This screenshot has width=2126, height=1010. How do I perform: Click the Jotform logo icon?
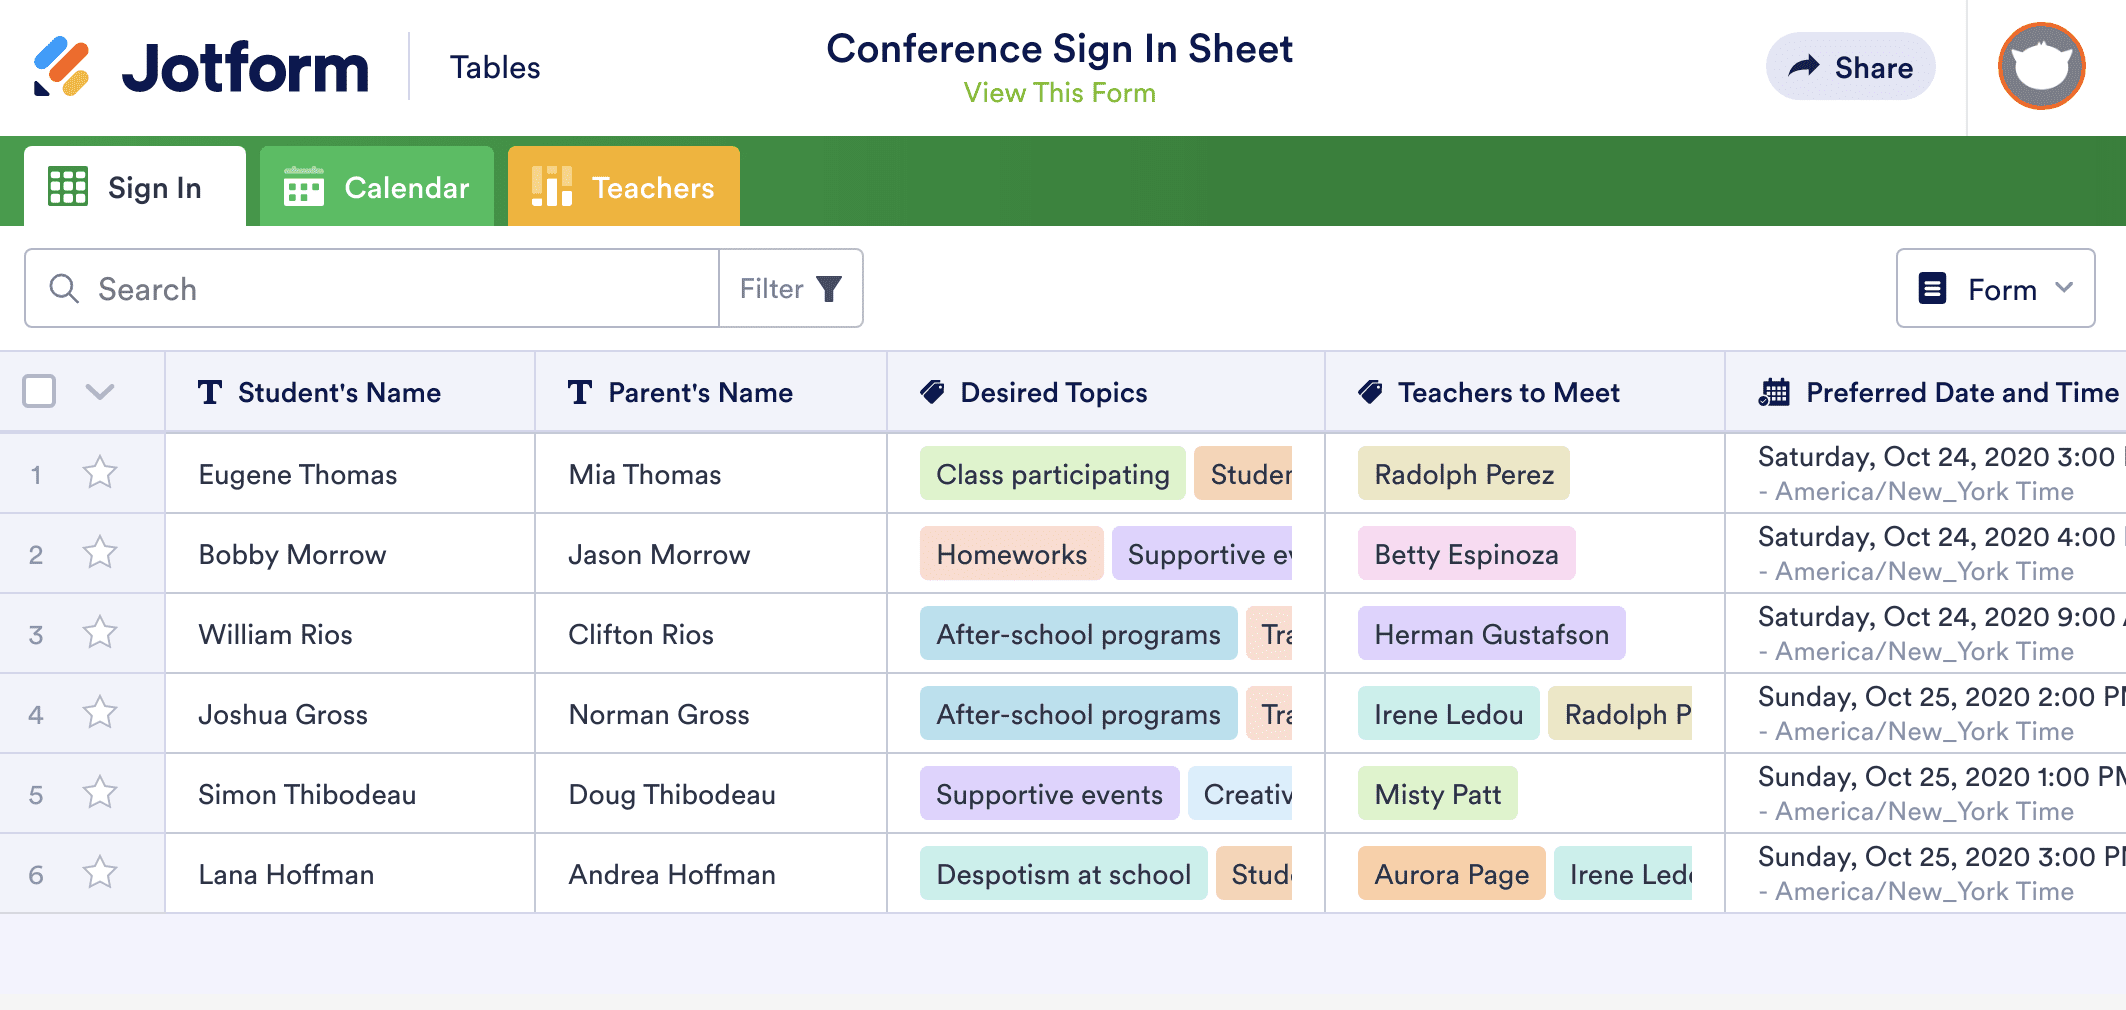(x=62, y=67)
